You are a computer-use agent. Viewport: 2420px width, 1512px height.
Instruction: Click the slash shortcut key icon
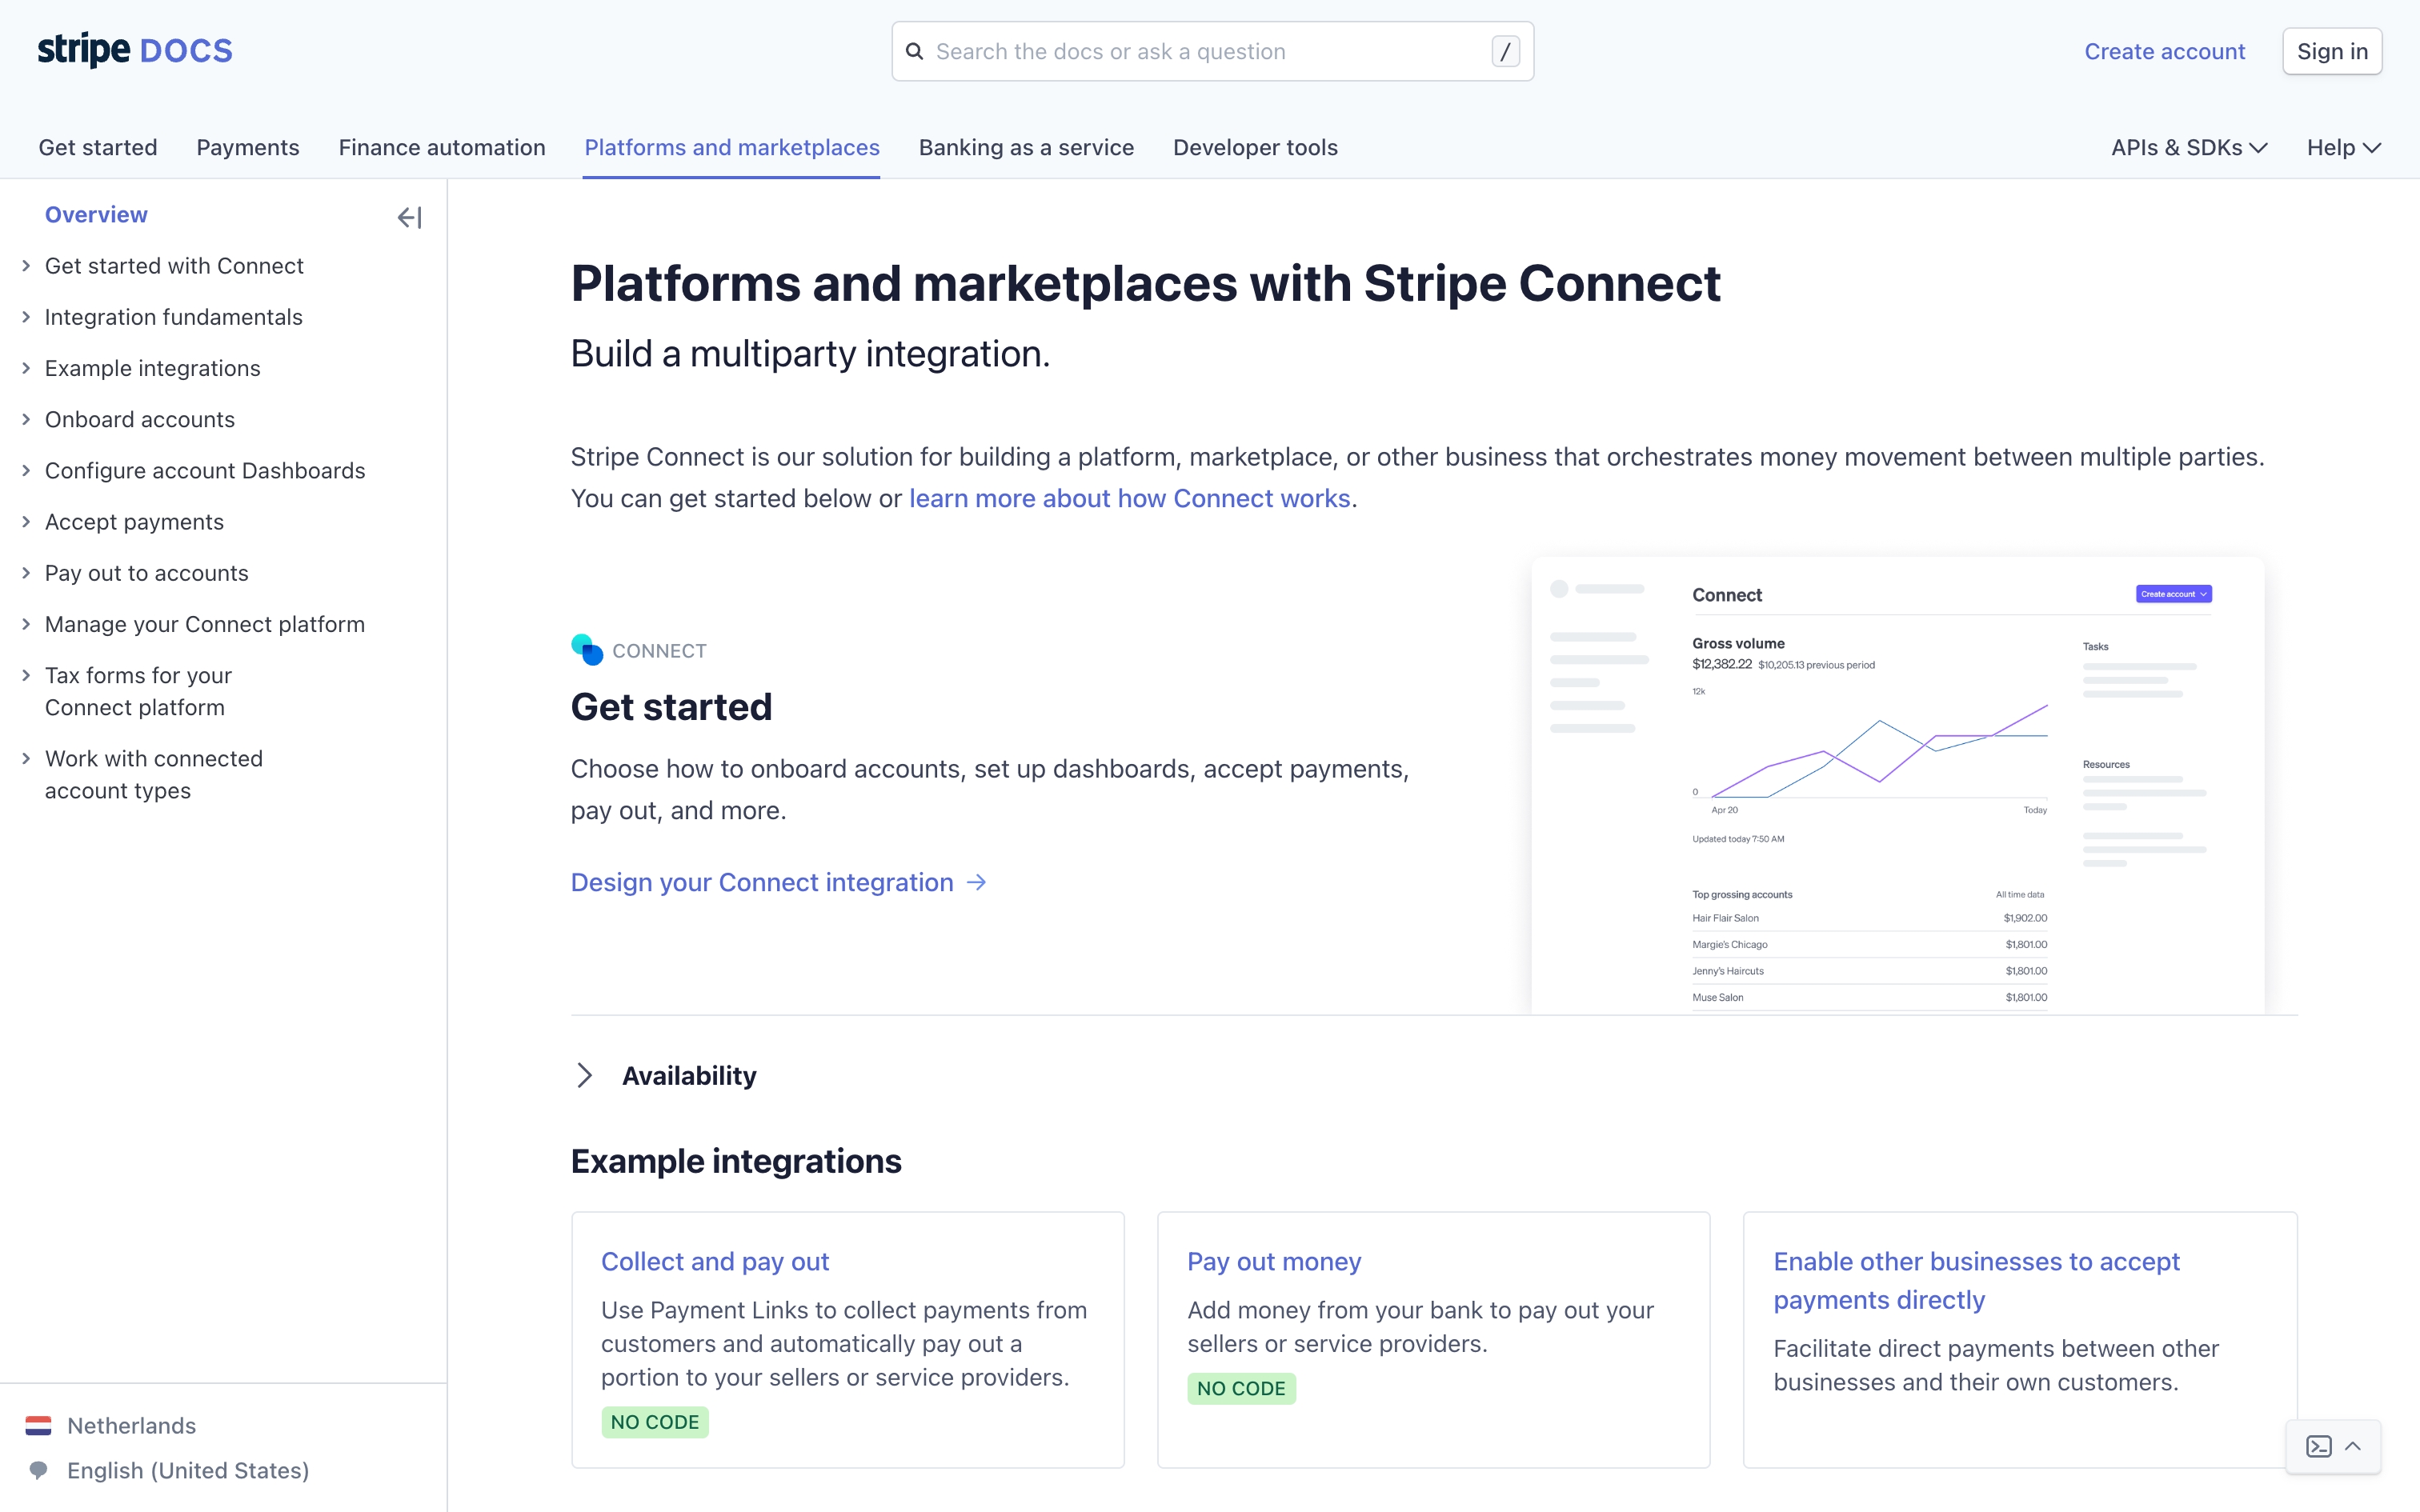[1505, 51]
